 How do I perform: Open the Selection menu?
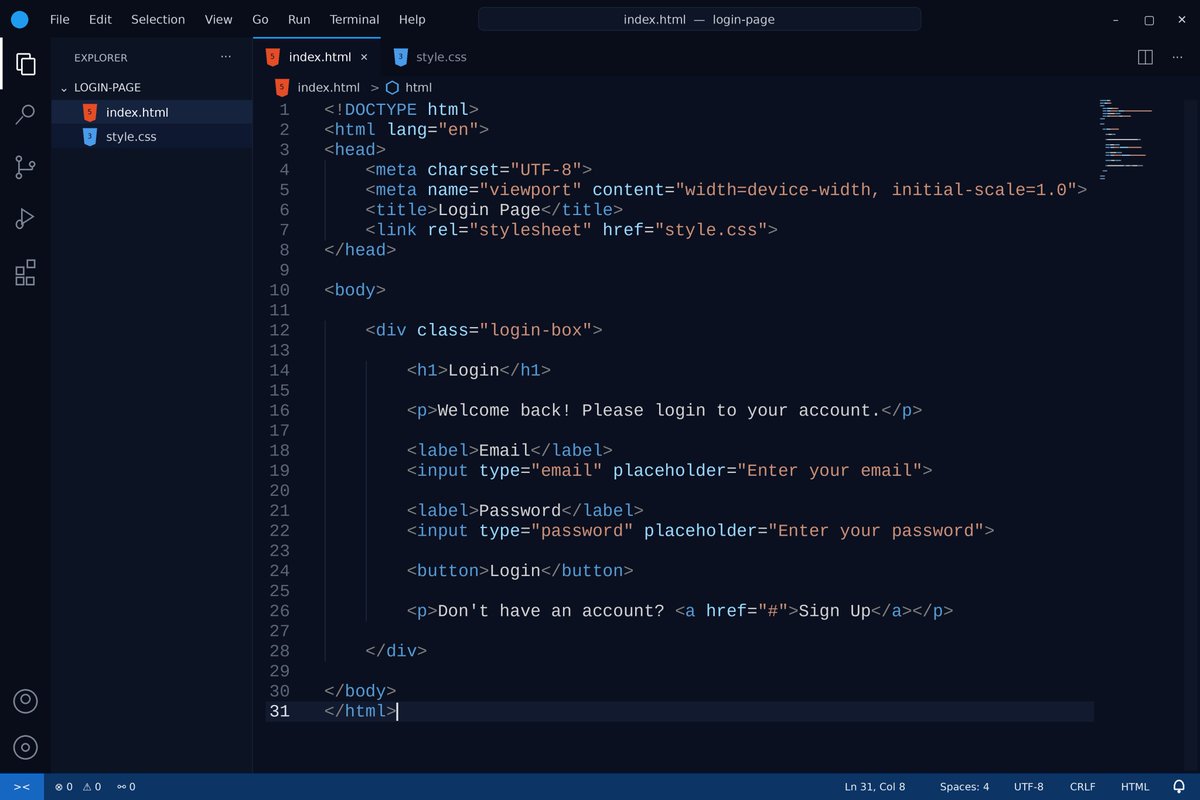click(x=158, y=19)
